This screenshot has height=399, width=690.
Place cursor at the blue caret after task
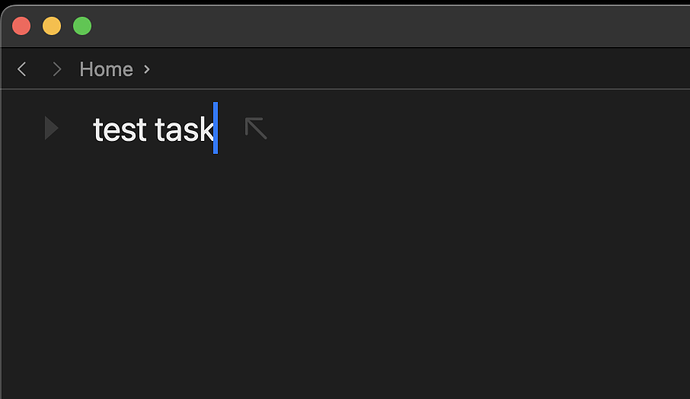(216, 128)
